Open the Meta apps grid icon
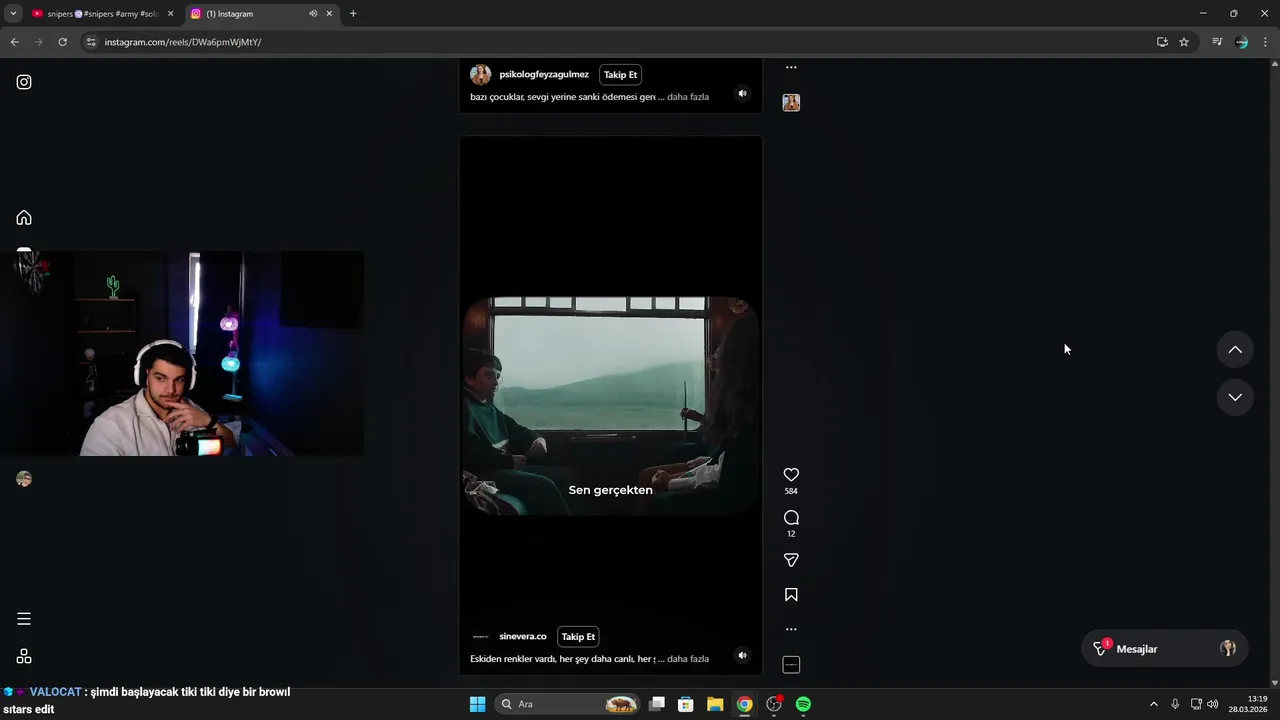Viewport: 1280px width, 720px height. pos(24,656)
